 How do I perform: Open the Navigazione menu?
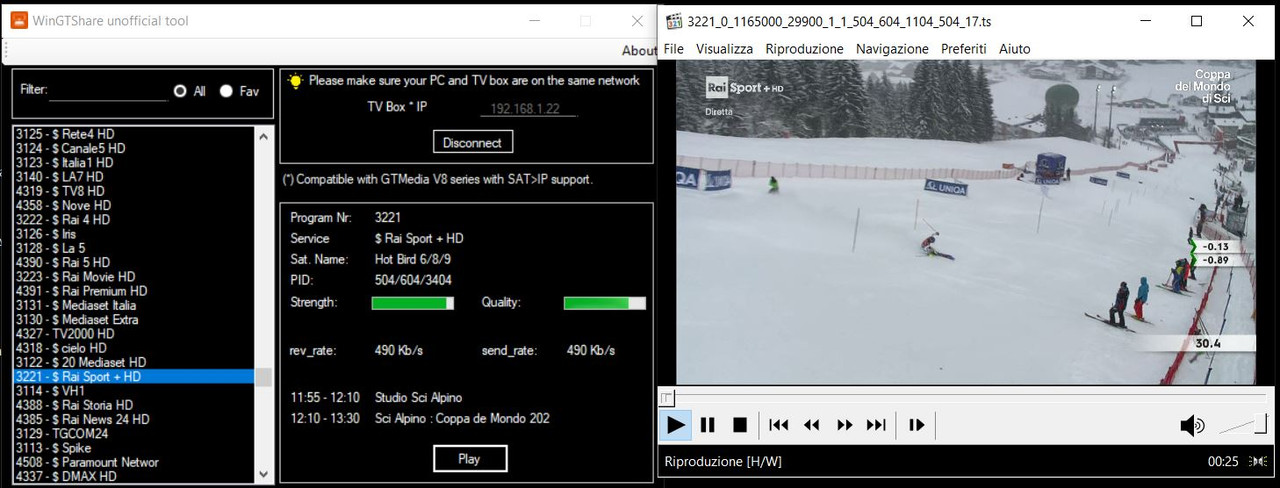(892, 48)
